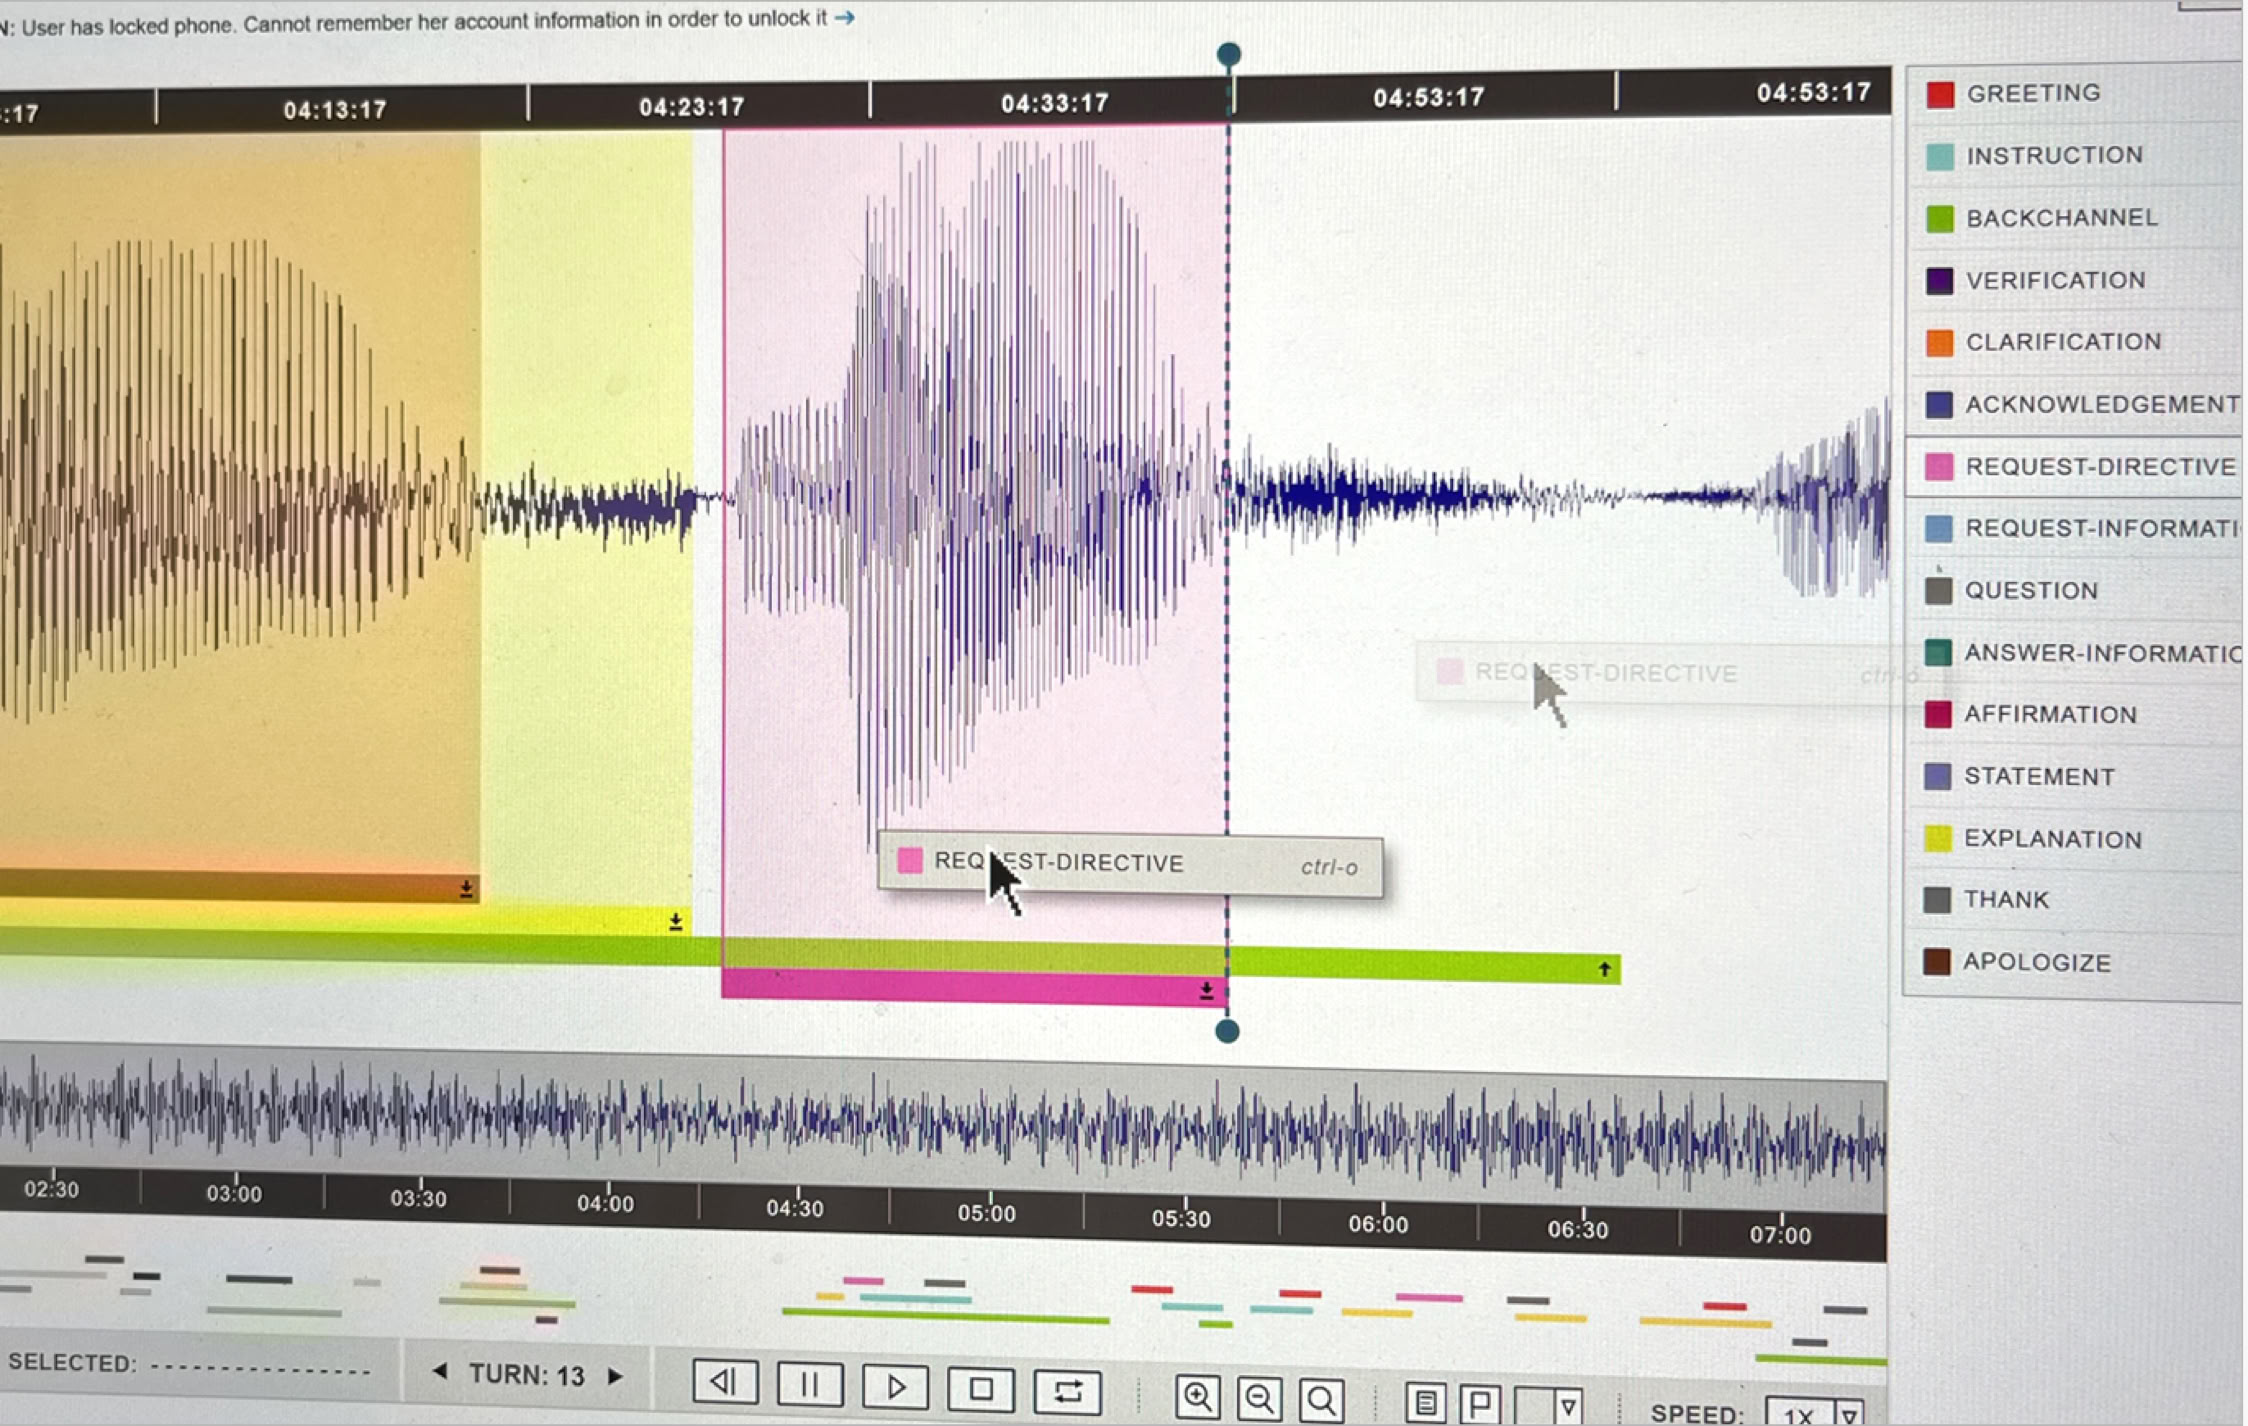
Task: Toggle loop playback
Action: pyautogui.click(x=1067, y=1391)
